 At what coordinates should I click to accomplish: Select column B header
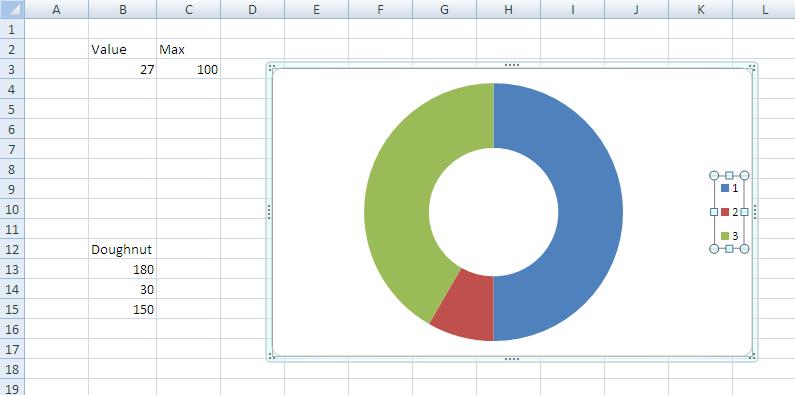(x=122, y=9)
